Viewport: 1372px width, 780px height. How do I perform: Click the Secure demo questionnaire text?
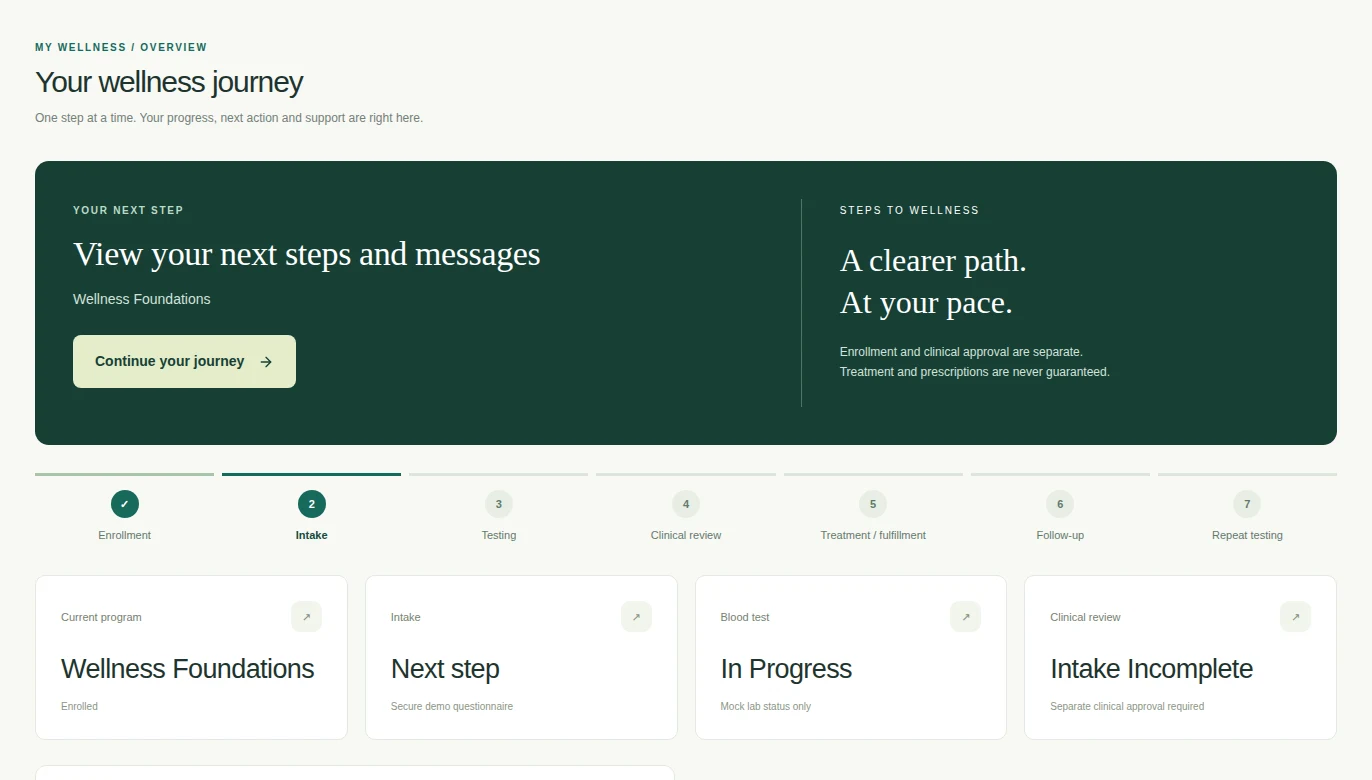pos(452,706)
